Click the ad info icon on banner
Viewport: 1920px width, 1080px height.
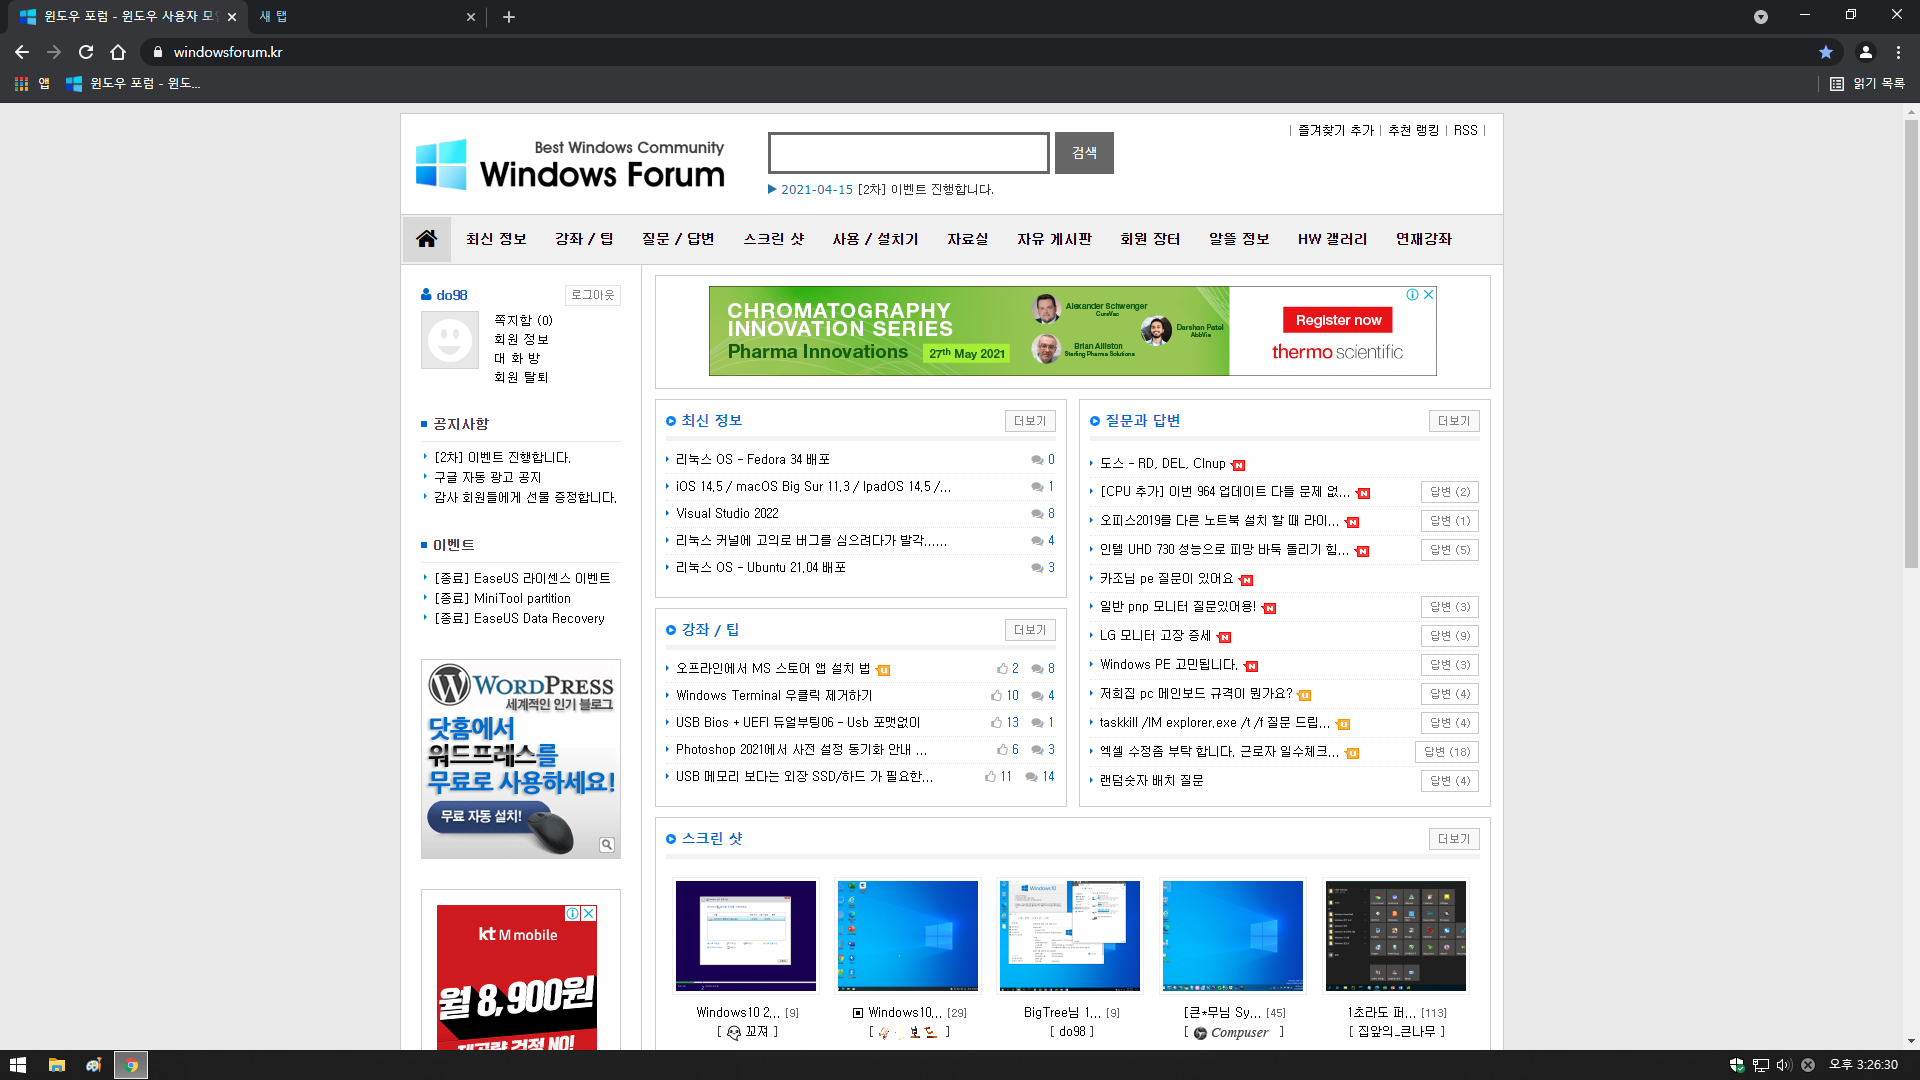(1413, 294)
